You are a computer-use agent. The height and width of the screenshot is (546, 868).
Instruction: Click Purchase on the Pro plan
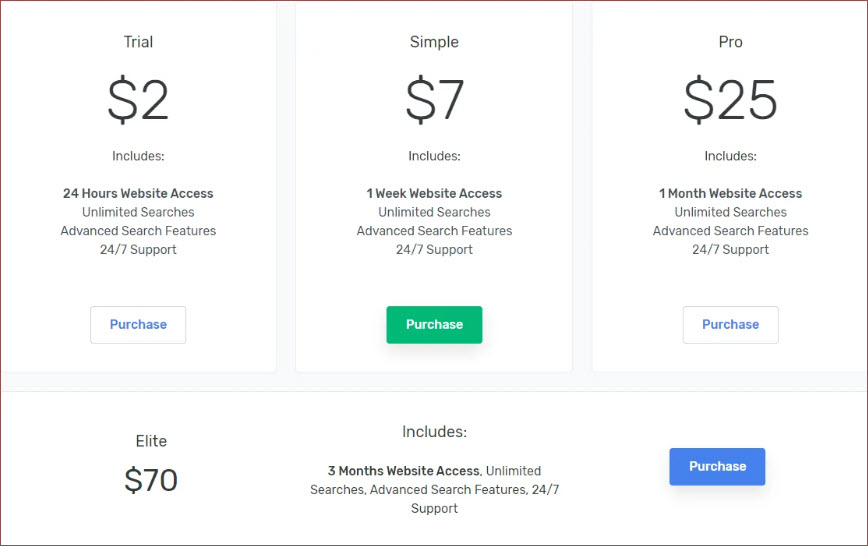coord(730,324)
